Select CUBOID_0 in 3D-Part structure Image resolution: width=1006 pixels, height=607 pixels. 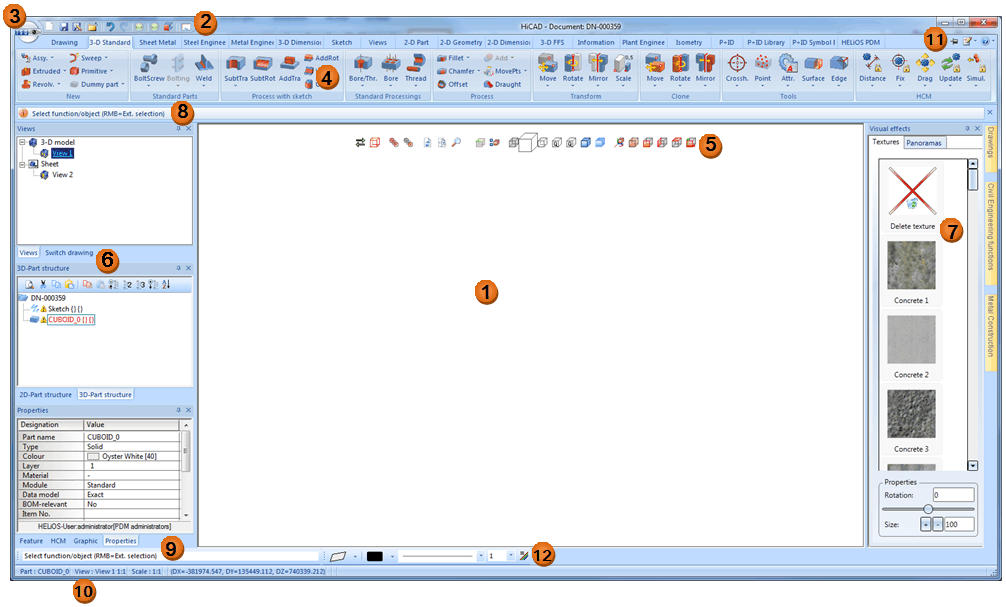point(71,320)
